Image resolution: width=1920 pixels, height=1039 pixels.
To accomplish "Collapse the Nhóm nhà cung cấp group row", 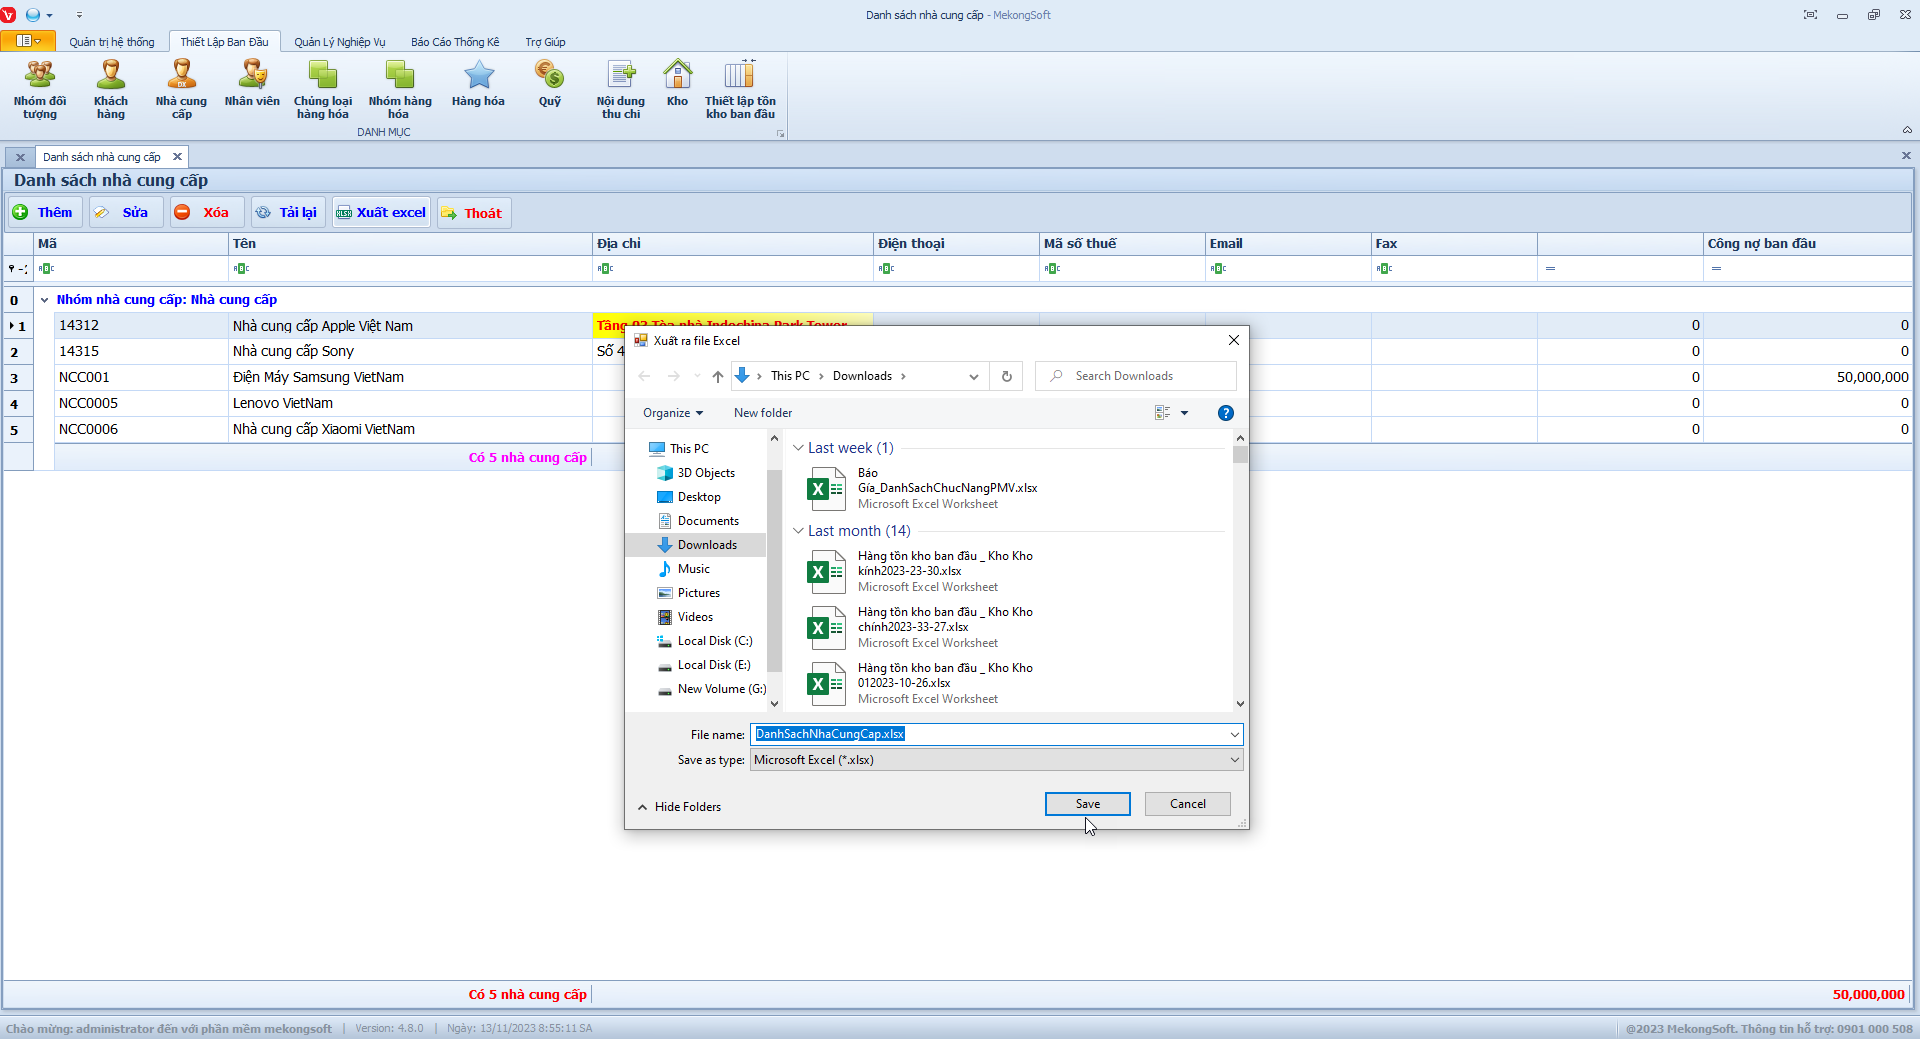I will (x=45, y=300).
